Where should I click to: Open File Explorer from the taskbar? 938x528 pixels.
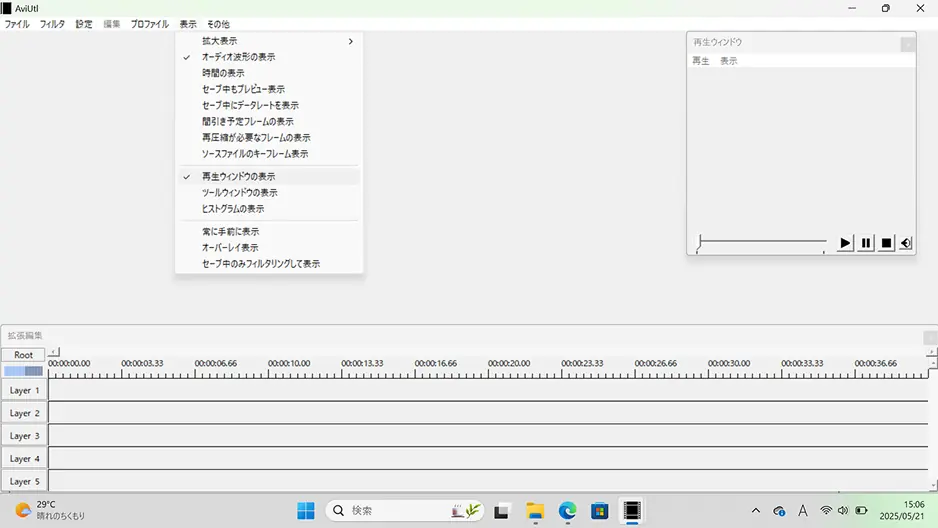click(535, 511)
